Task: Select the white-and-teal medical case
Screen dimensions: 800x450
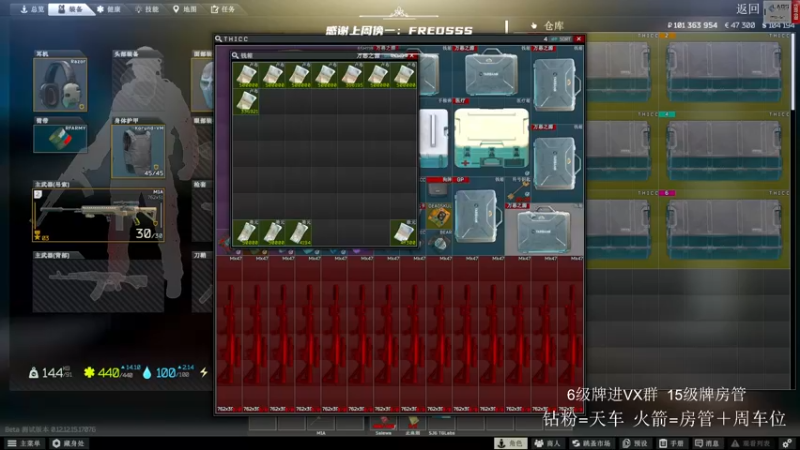Action: (x=491, y=138)
